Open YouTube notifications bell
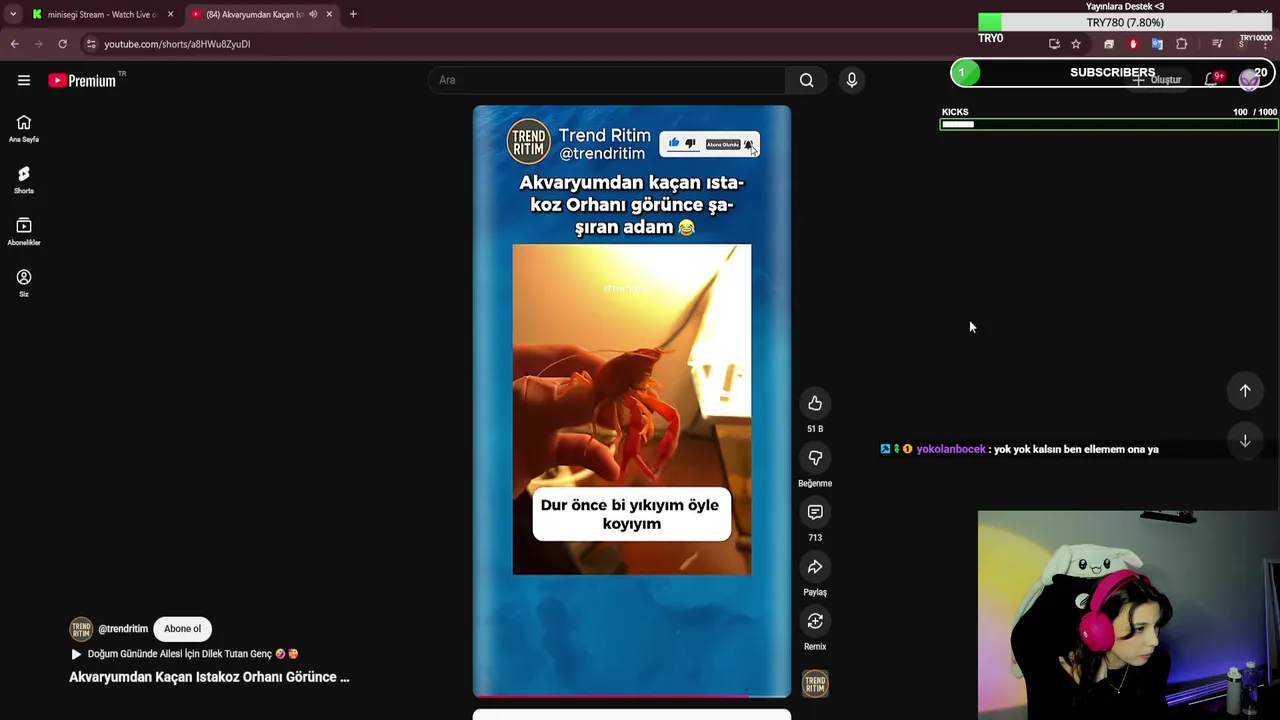 tap(1211, 80)
